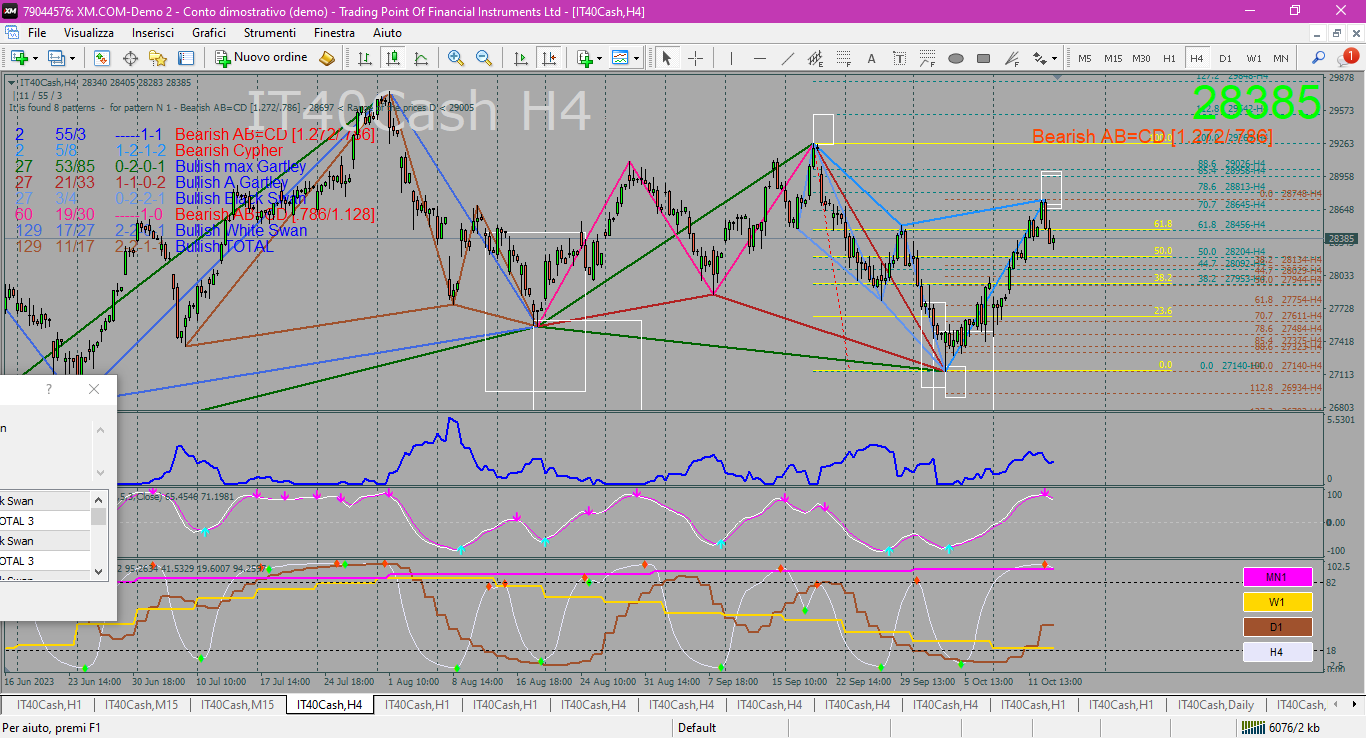Open the Terminal window icon
Image resolution: width=1366 pixels, height=738 pixels.
(186, 58)
